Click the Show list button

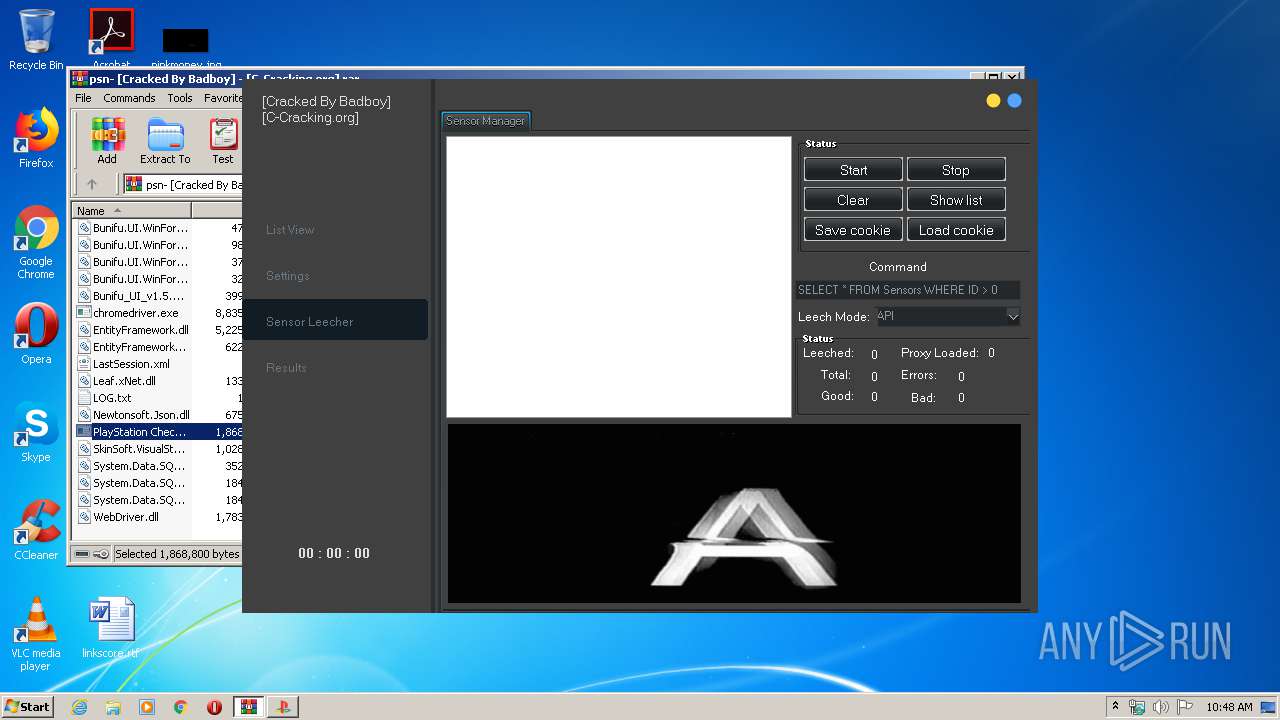coord(956,200)
